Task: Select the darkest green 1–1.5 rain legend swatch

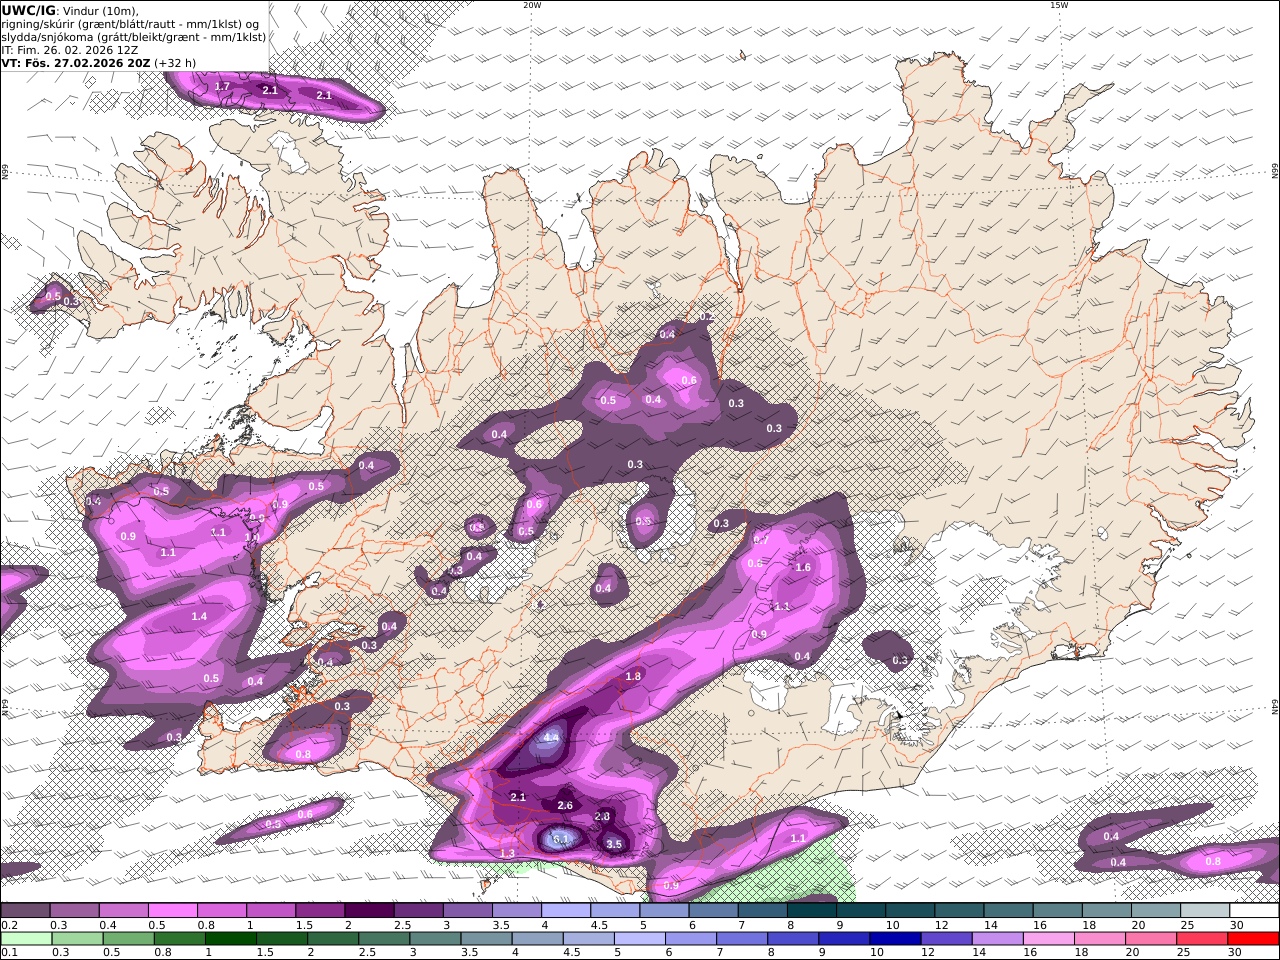Action: tap(229, 939)
